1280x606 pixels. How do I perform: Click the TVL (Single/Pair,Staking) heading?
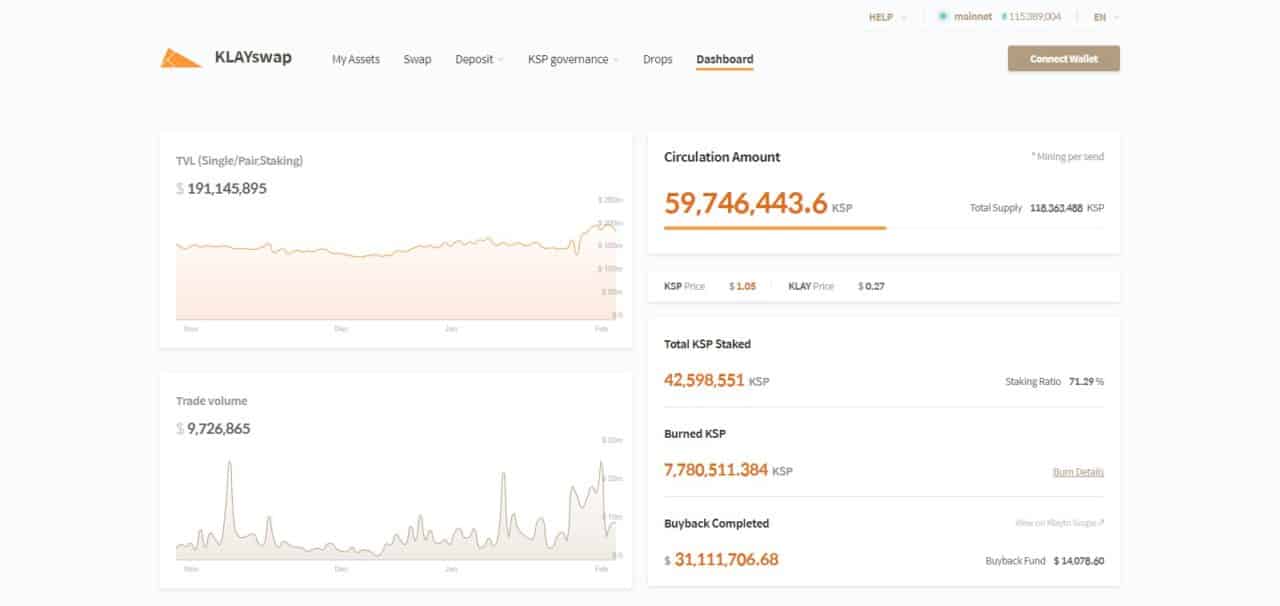pos(239,160)
